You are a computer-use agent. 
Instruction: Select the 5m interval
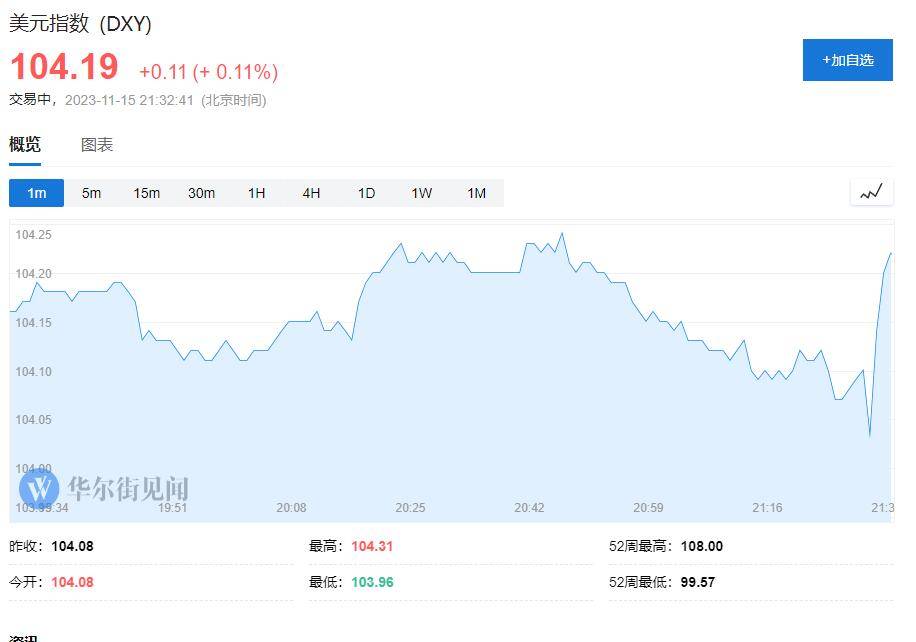pyautogui.click(x=92, y=193)
